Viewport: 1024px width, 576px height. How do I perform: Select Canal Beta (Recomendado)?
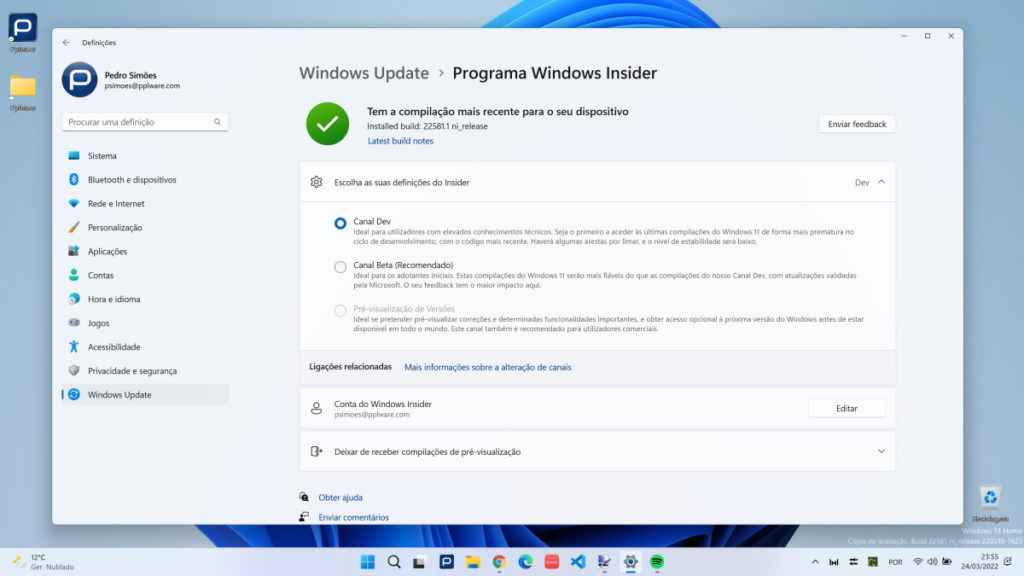(x=340, y=267)
